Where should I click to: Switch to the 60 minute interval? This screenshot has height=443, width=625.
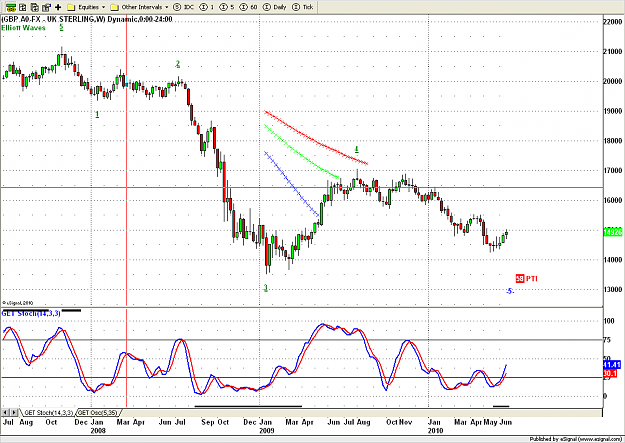(x=249, y=7)
